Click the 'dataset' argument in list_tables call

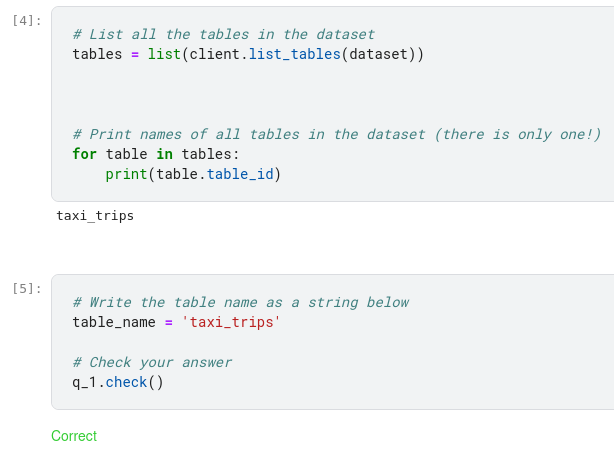pyautogui.click(x=380, y=54)
